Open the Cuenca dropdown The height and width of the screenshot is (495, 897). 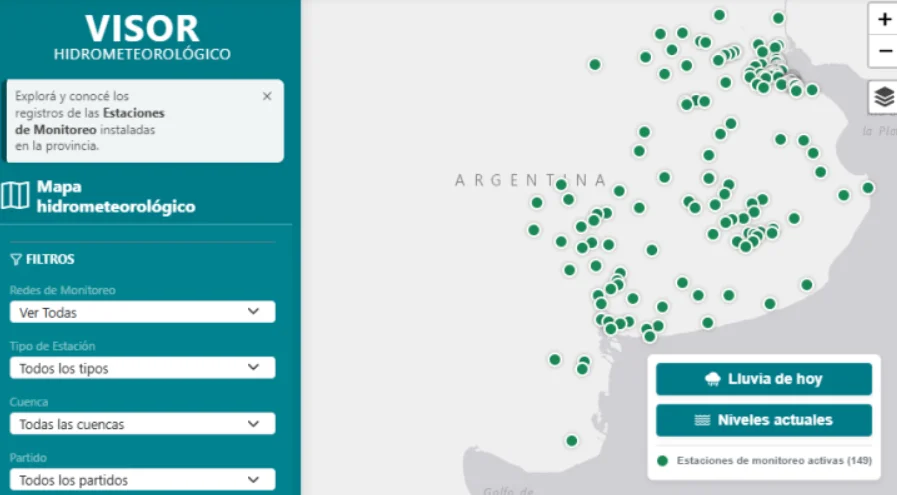coord(142,424)
